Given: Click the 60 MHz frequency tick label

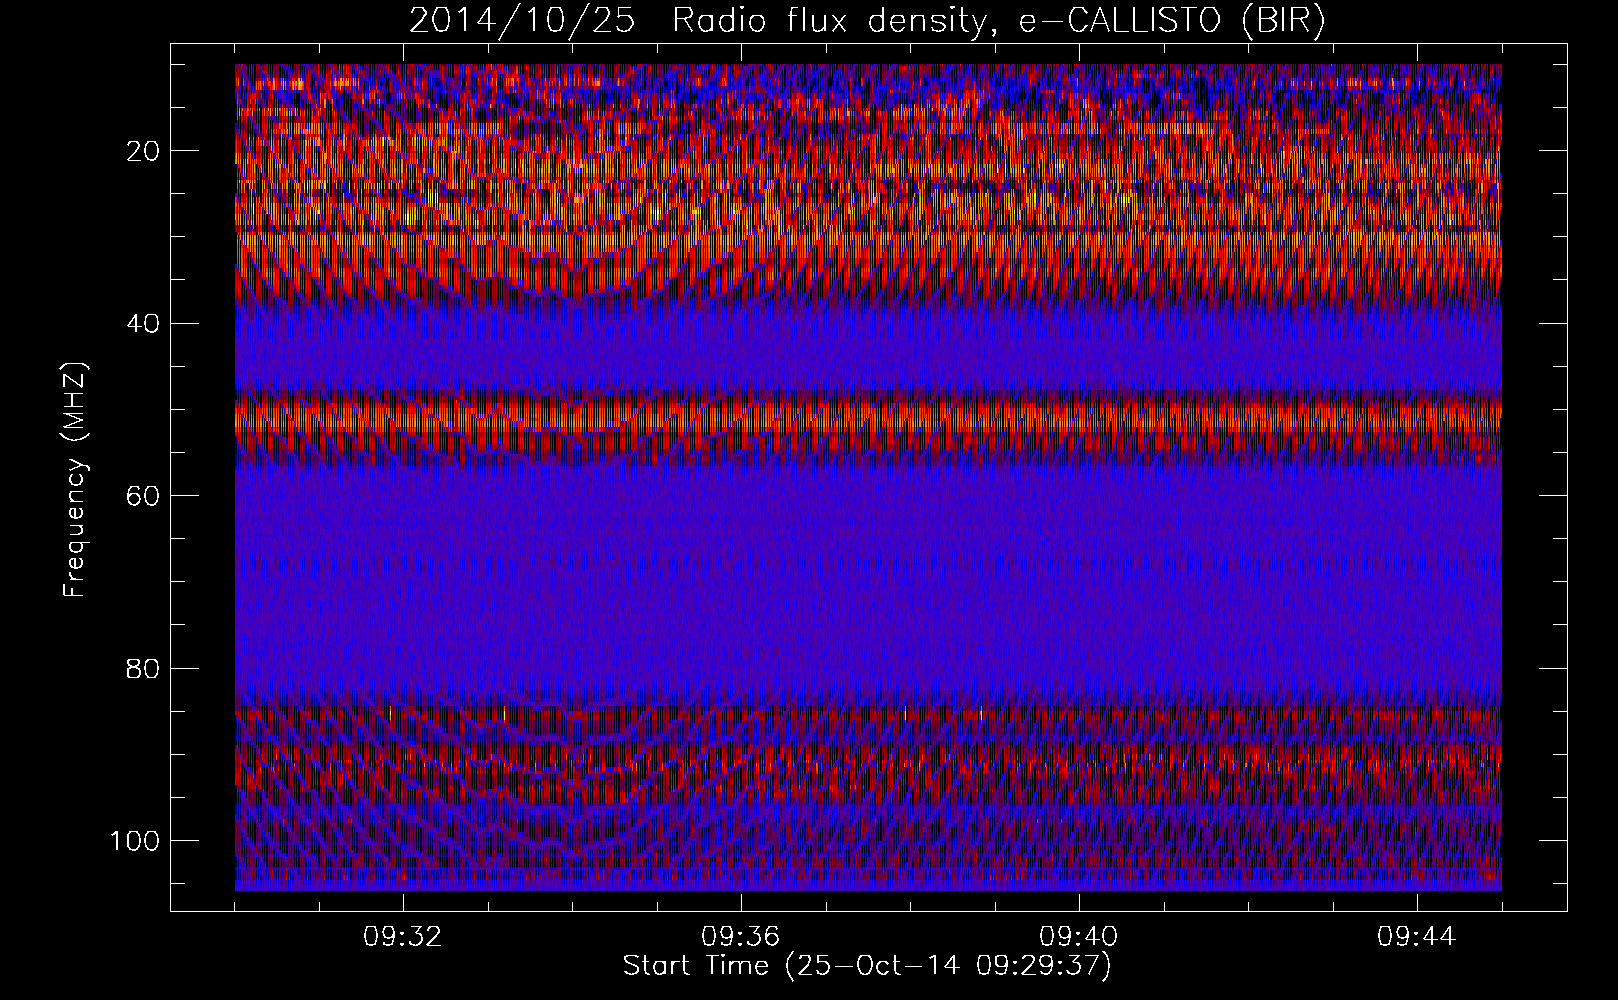Looking at the screenshot, I should 144,496.
